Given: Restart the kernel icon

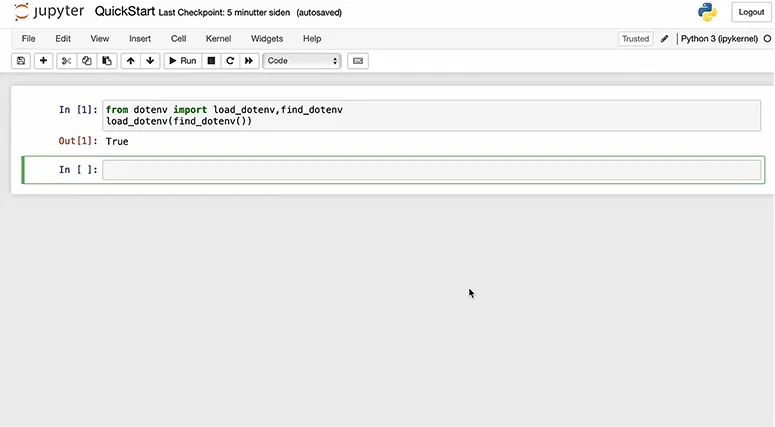Looking at the screenshot, I should point(229,61).
